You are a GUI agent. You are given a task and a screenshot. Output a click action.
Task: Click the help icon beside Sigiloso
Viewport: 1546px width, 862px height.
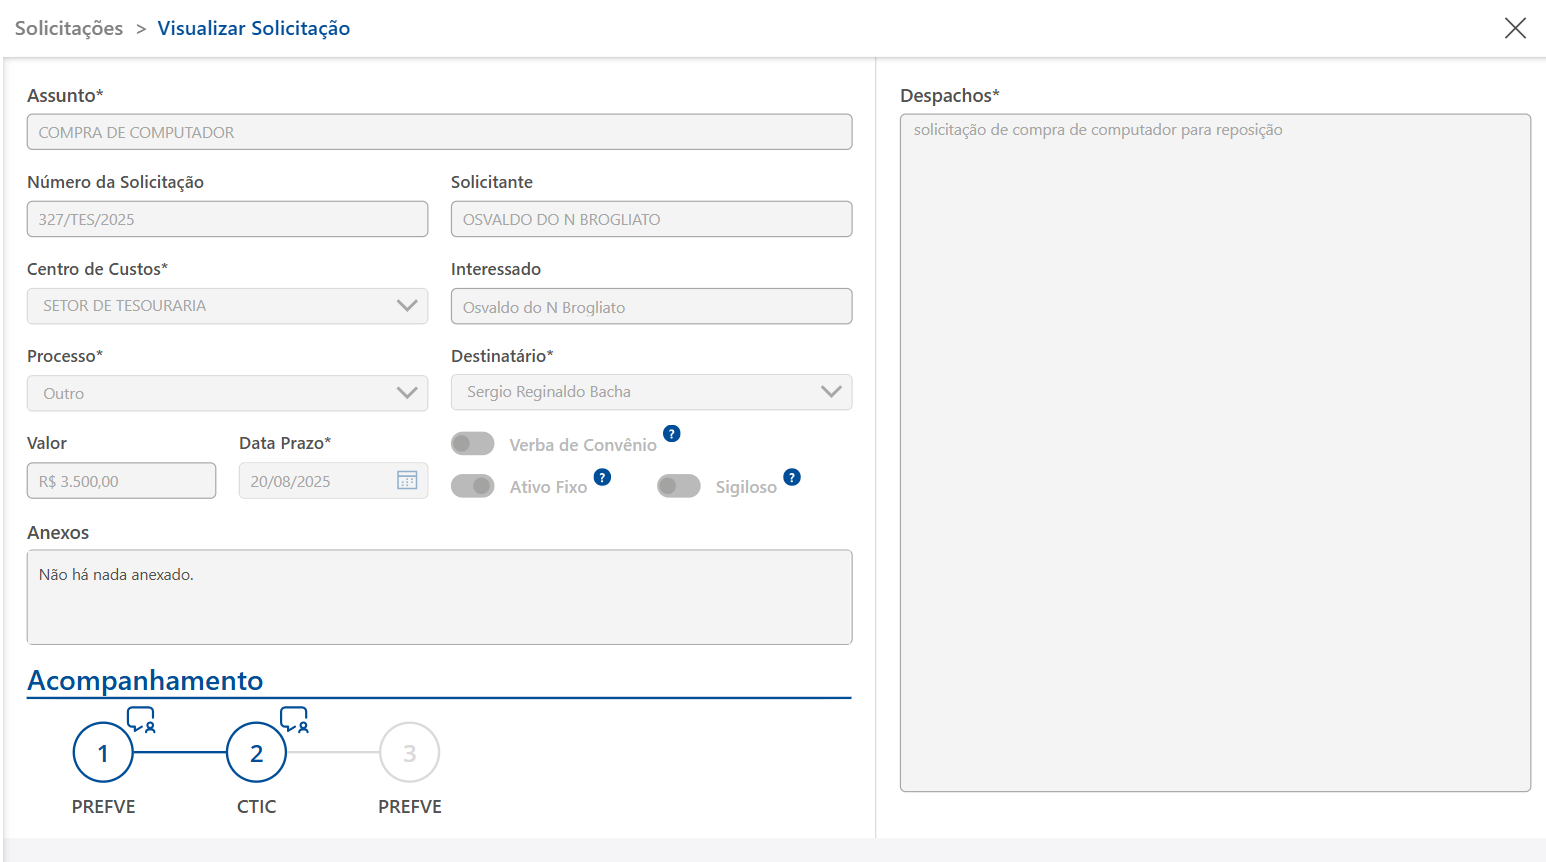tap(792, 478)
